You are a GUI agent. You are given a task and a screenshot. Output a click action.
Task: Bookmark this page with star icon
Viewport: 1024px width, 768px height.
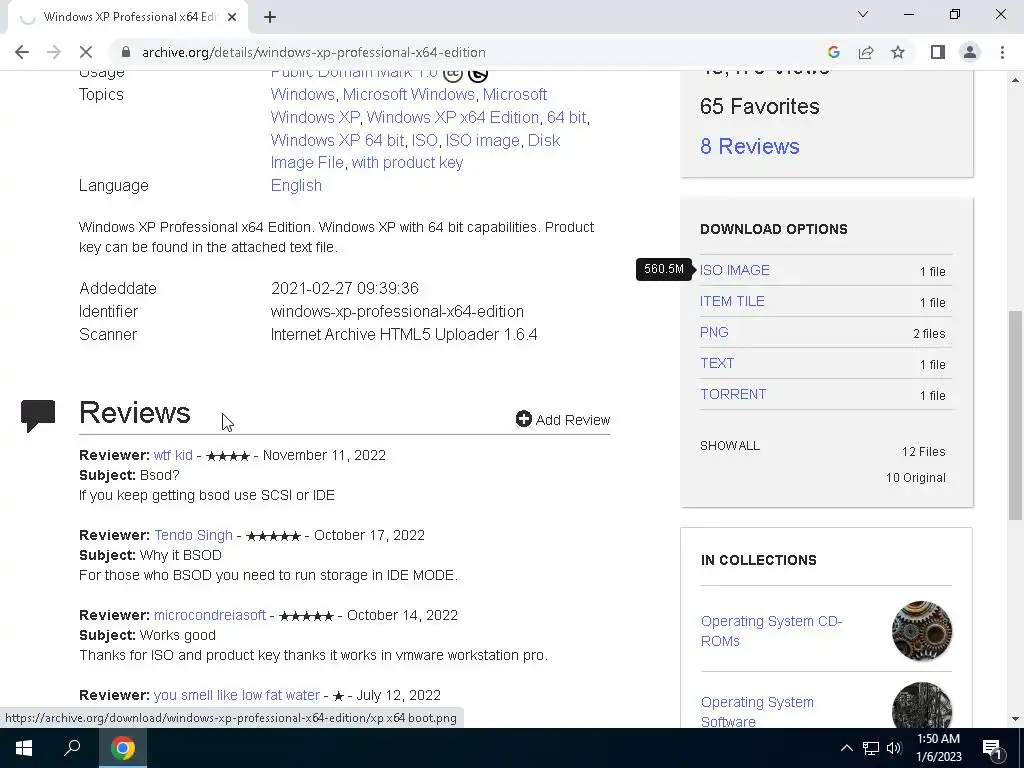(x=898, y=52)
